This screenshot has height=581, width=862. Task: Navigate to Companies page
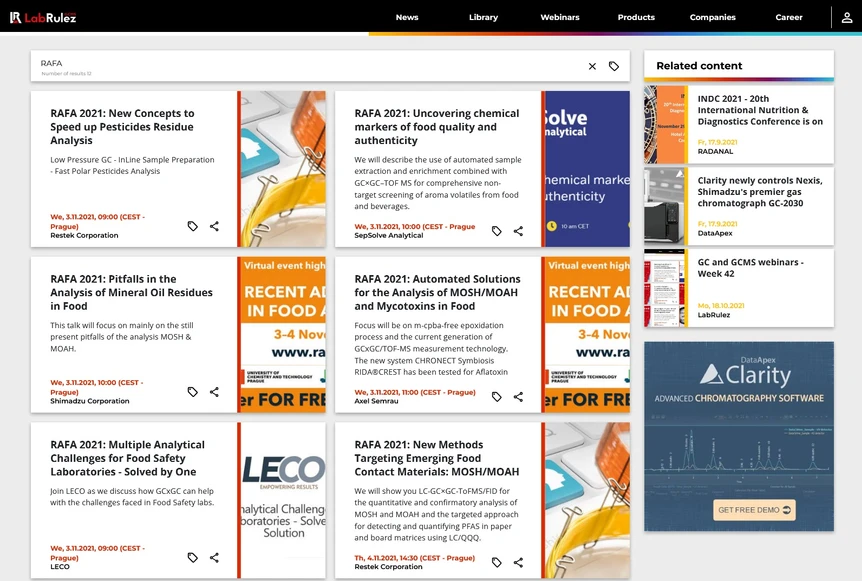tap(712, 18)
